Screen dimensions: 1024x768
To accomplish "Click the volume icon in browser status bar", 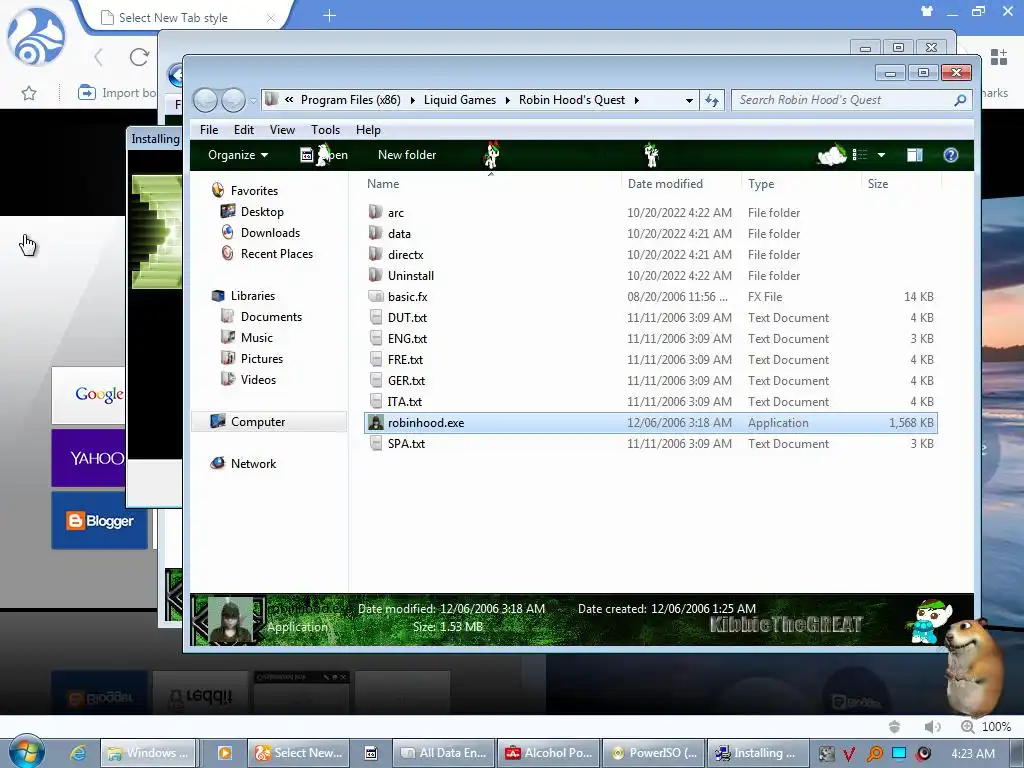I will [x=933, y=727].
